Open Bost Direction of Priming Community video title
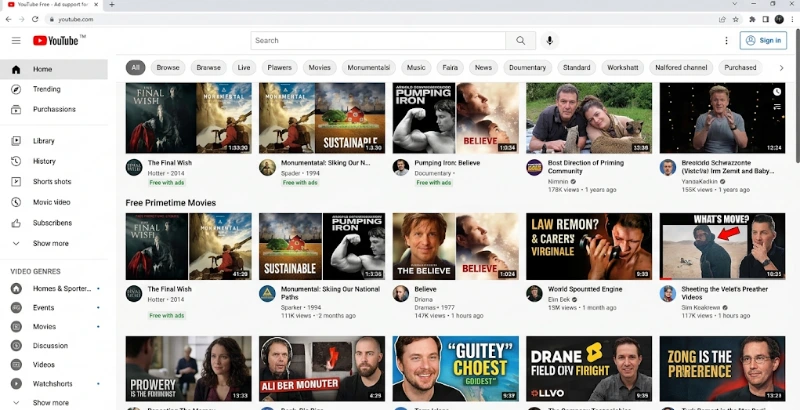The image size is (800, 410). (586, 167)
